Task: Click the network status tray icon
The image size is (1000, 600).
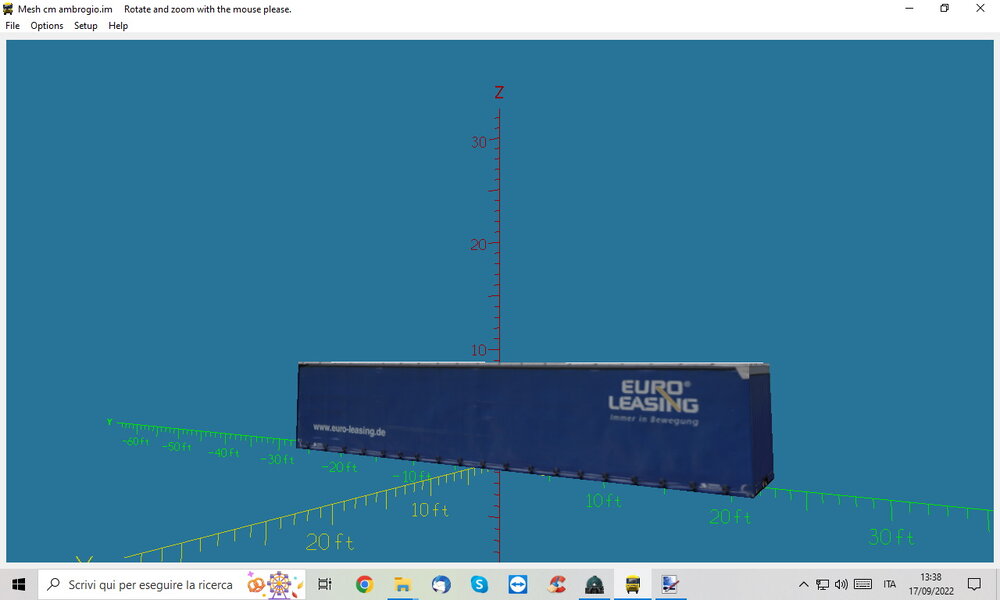Action: [823, 584]
